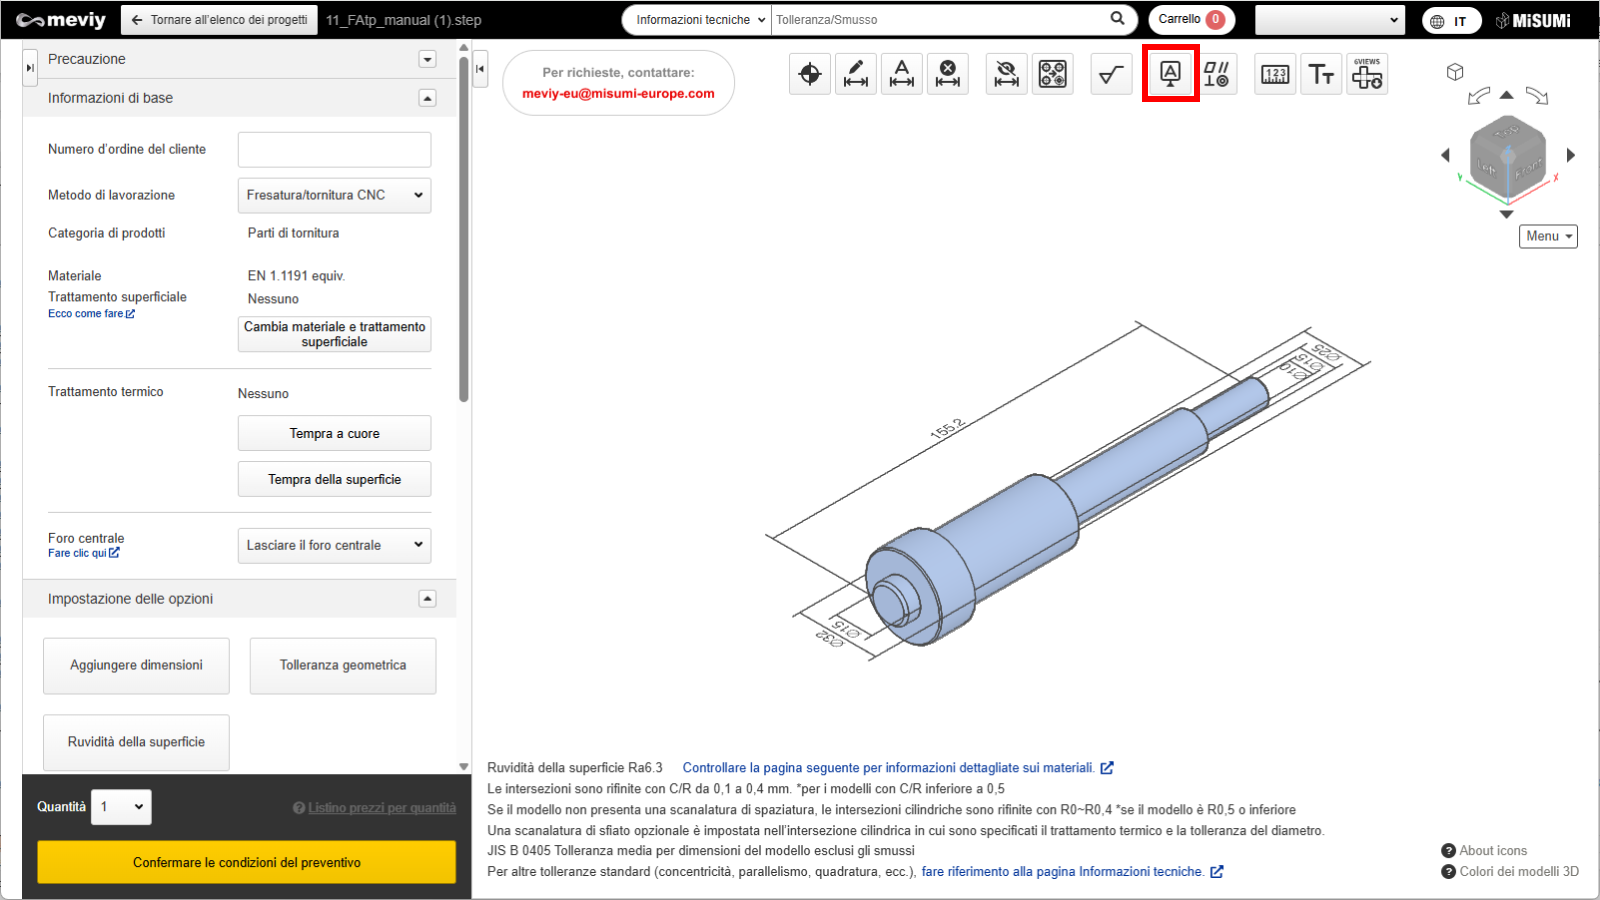Screen dimensions: 1600x900
Task: Click the 6VIEWS download icon
Action: pyautogui.click(x=1367, y=74)
